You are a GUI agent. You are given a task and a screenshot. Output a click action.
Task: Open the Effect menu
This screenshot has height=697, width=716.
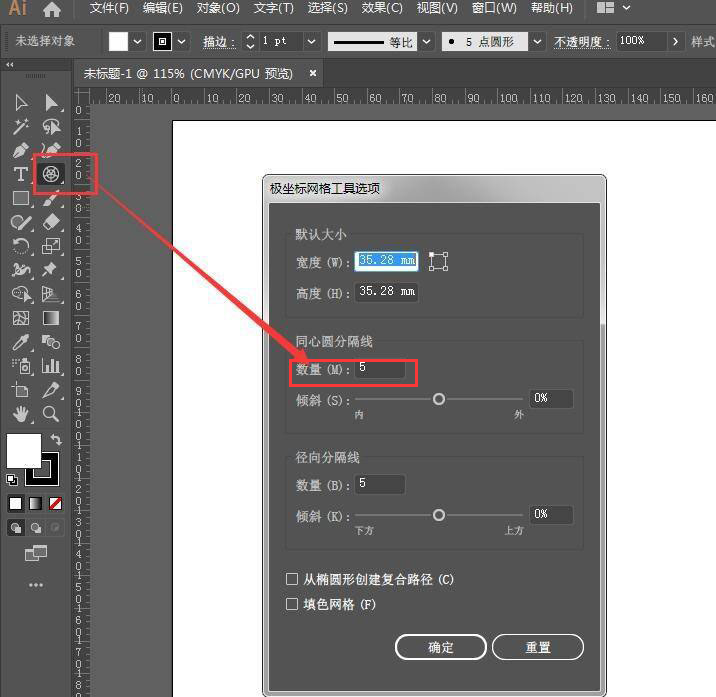[382, 8]
